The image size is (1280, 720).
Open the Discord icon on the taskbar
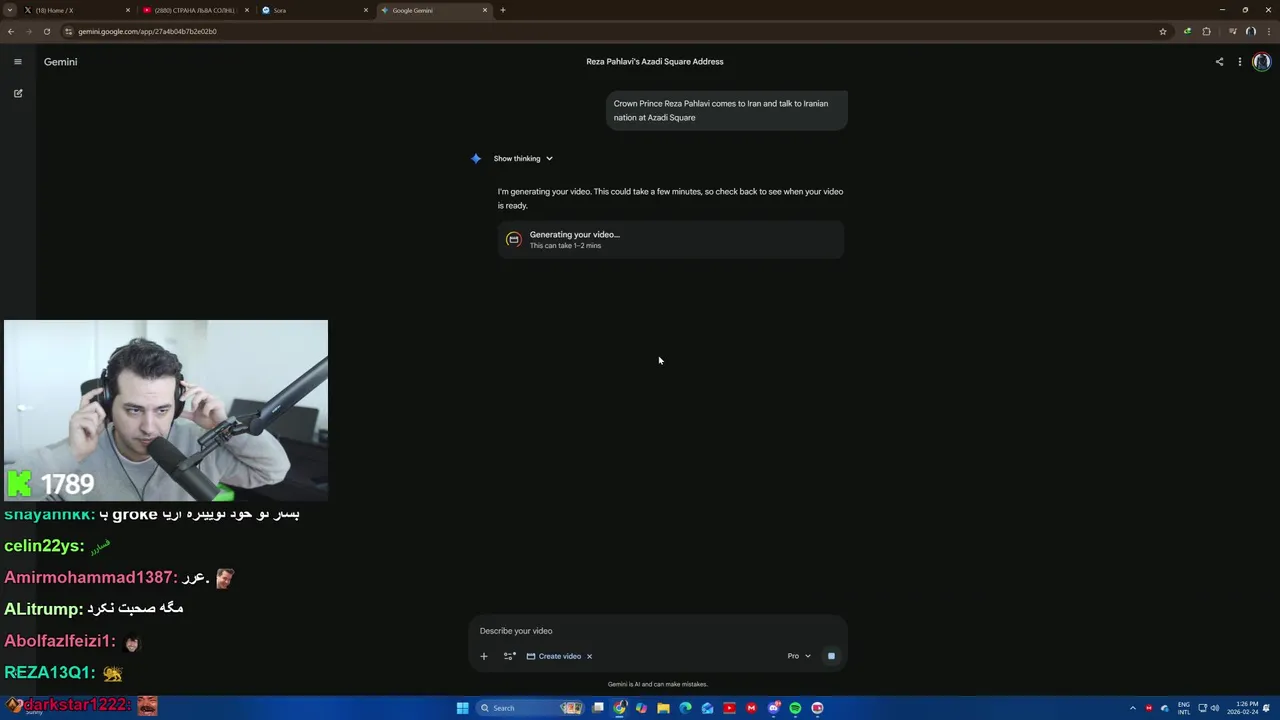(x=773, y=708)
